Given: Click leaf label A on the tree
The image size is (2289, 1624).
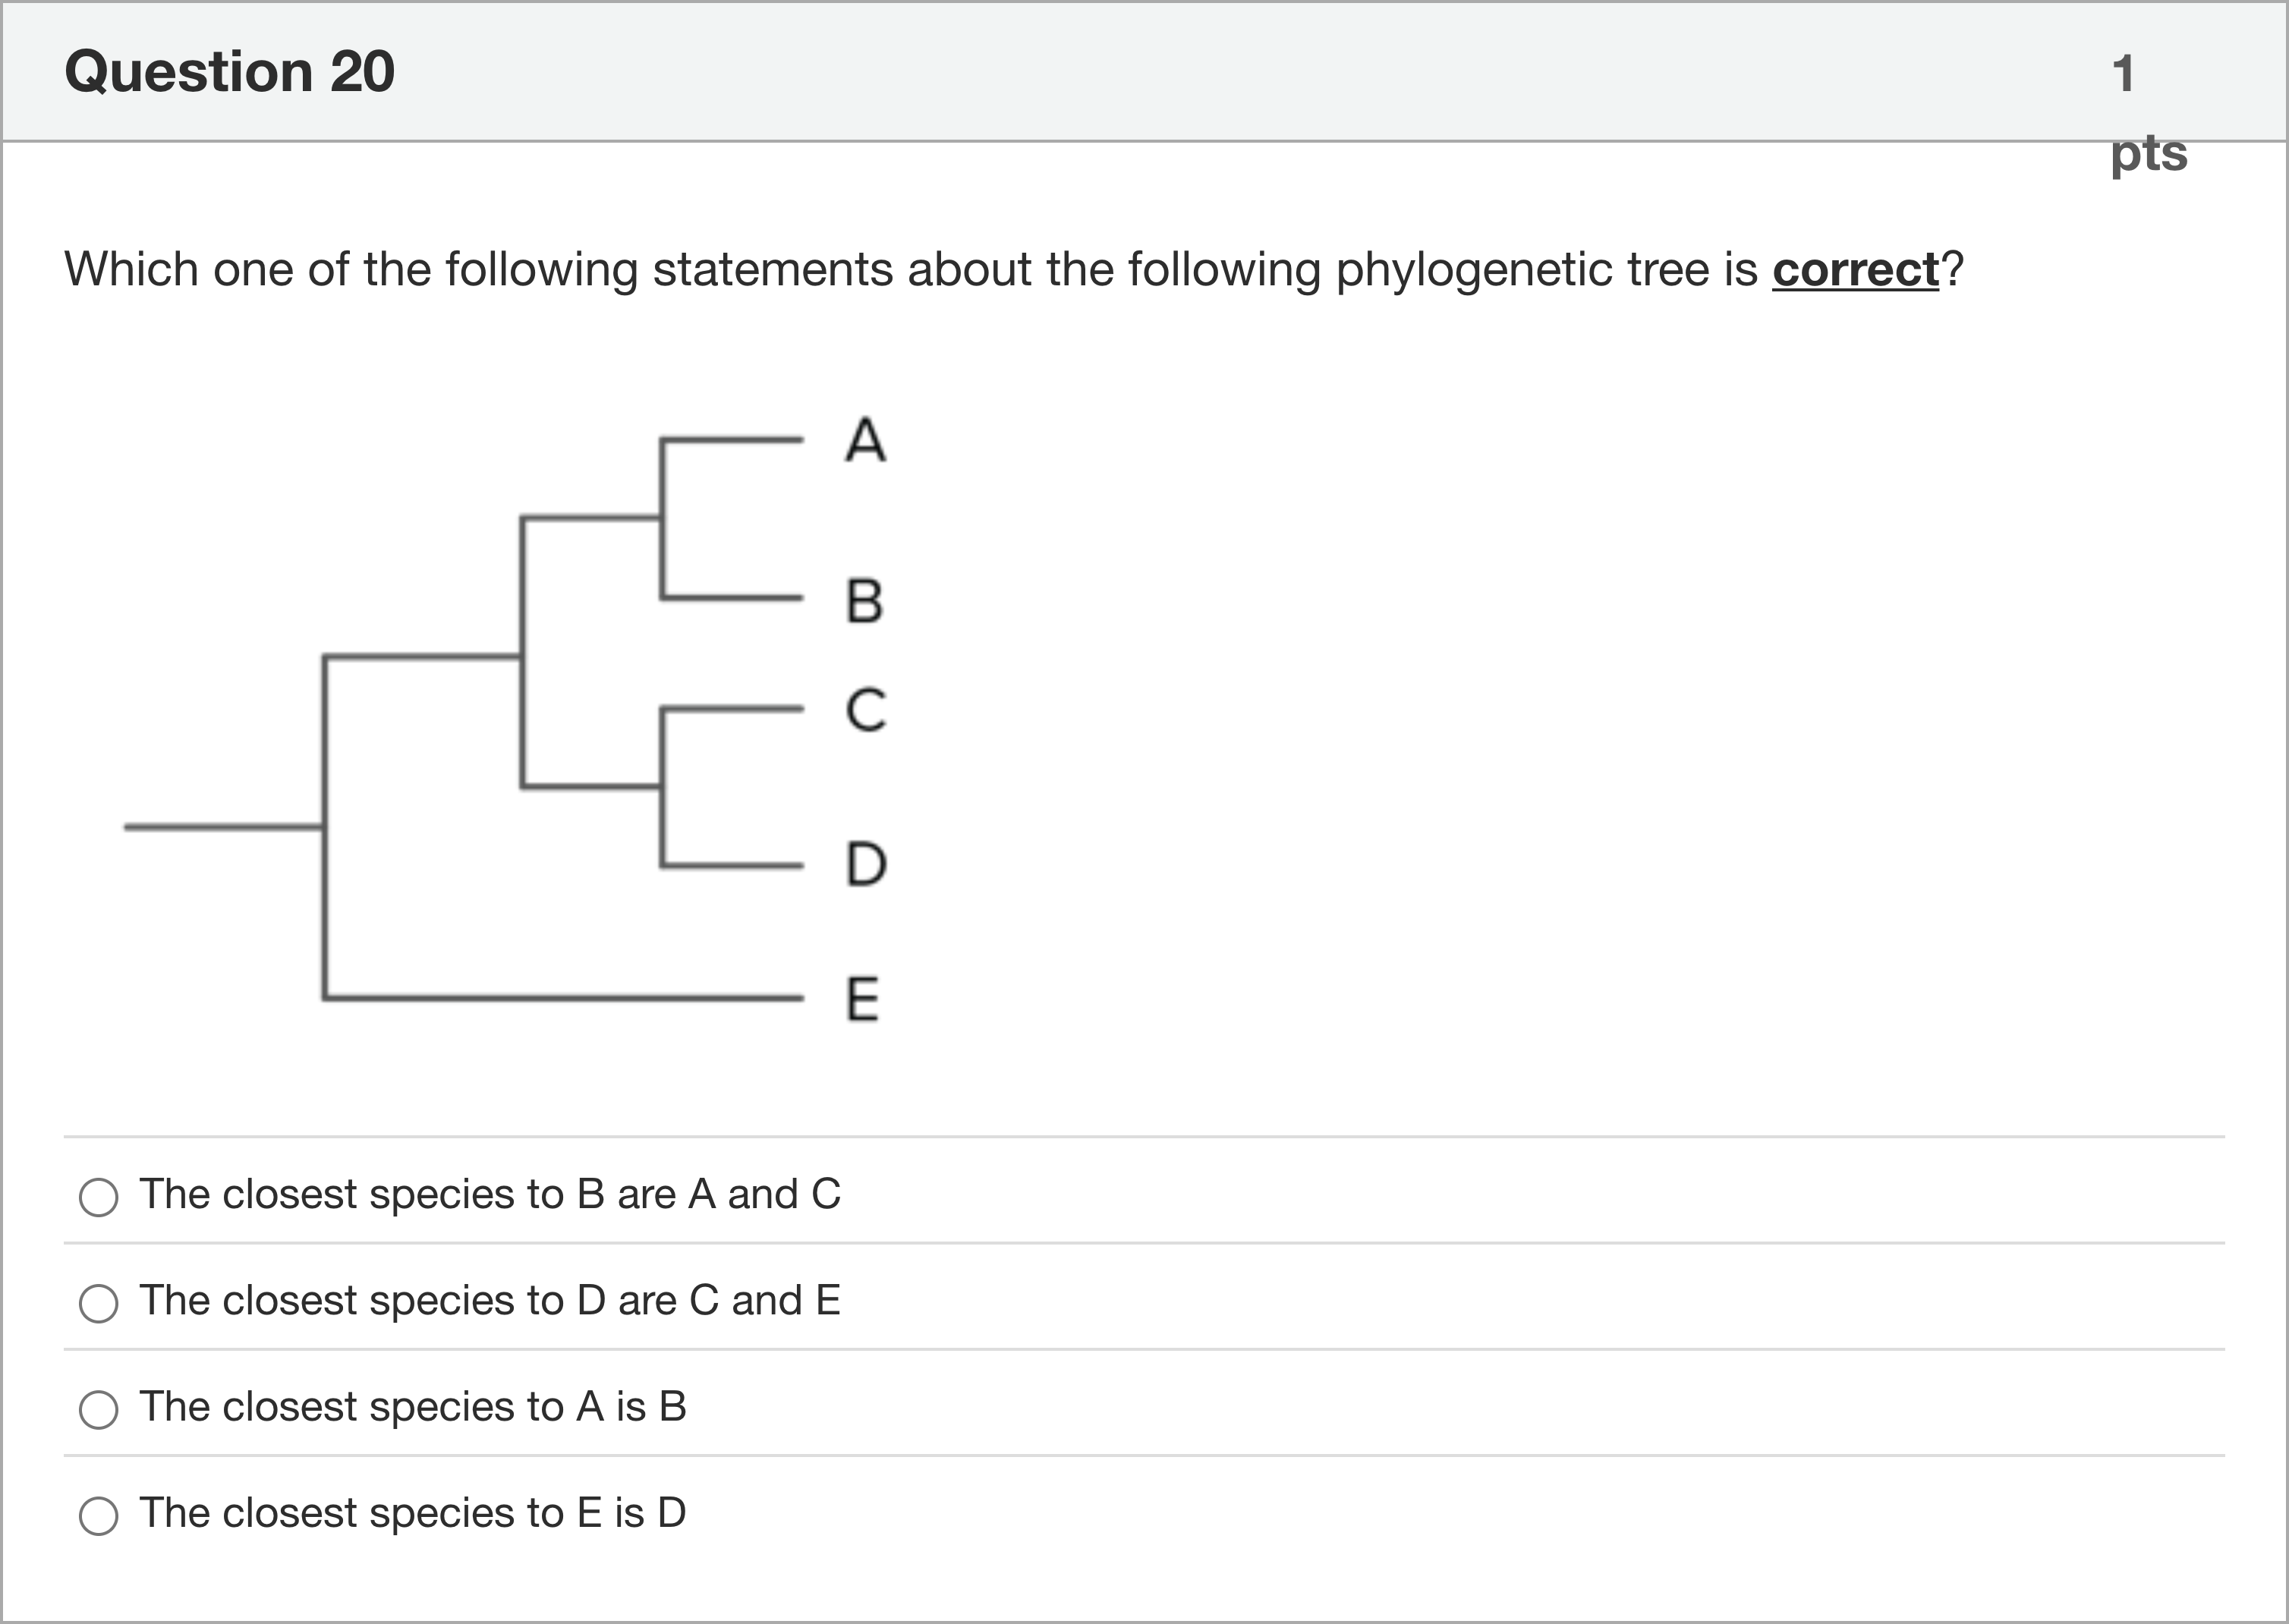Looking at the screenshot, I should pyautogui.click(x=865, y=440).
